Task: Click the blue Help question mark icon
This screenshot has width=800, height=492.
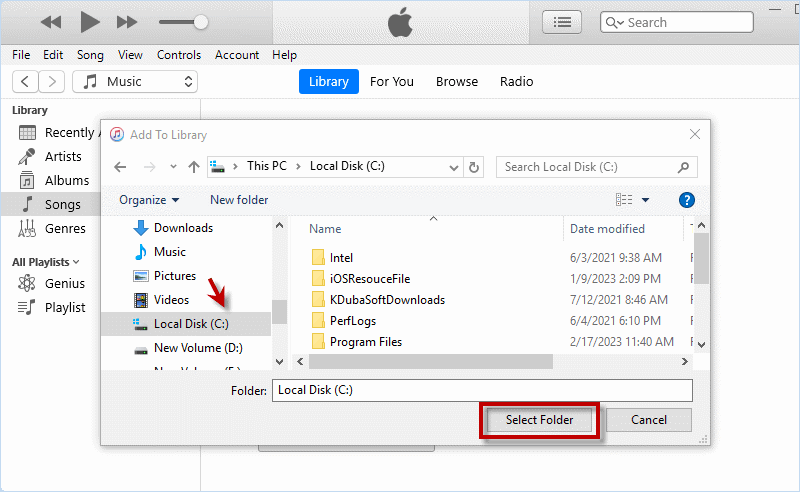Action: point(687,200)
